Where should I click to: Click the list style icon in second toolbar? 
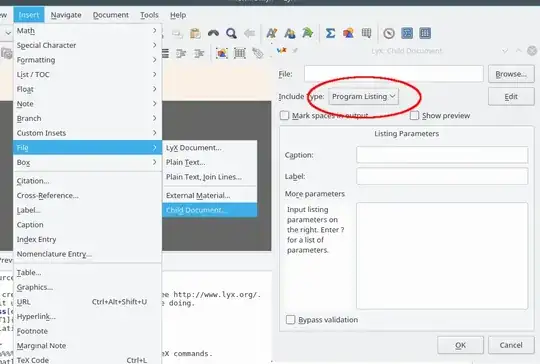(166, 53)
